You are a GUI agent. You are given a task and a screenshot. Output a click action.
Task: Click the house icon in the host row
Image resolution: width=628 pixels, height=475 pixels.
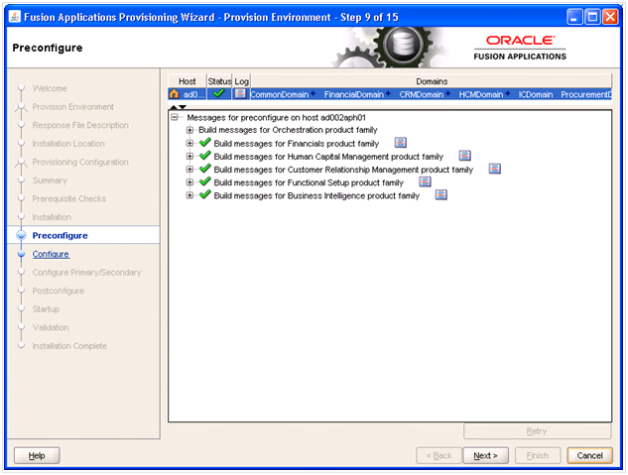174,94
